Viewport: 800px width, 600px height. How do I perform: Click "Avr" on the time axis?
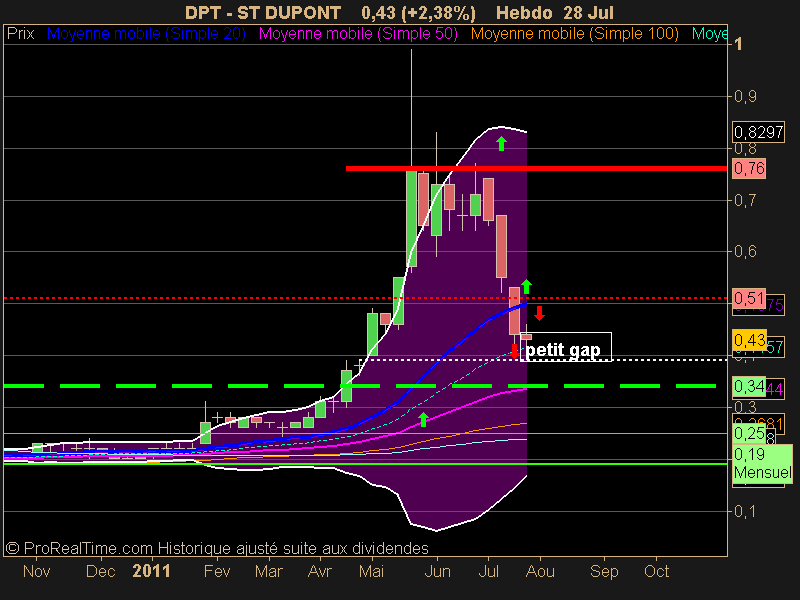click(x=320, y=571)
